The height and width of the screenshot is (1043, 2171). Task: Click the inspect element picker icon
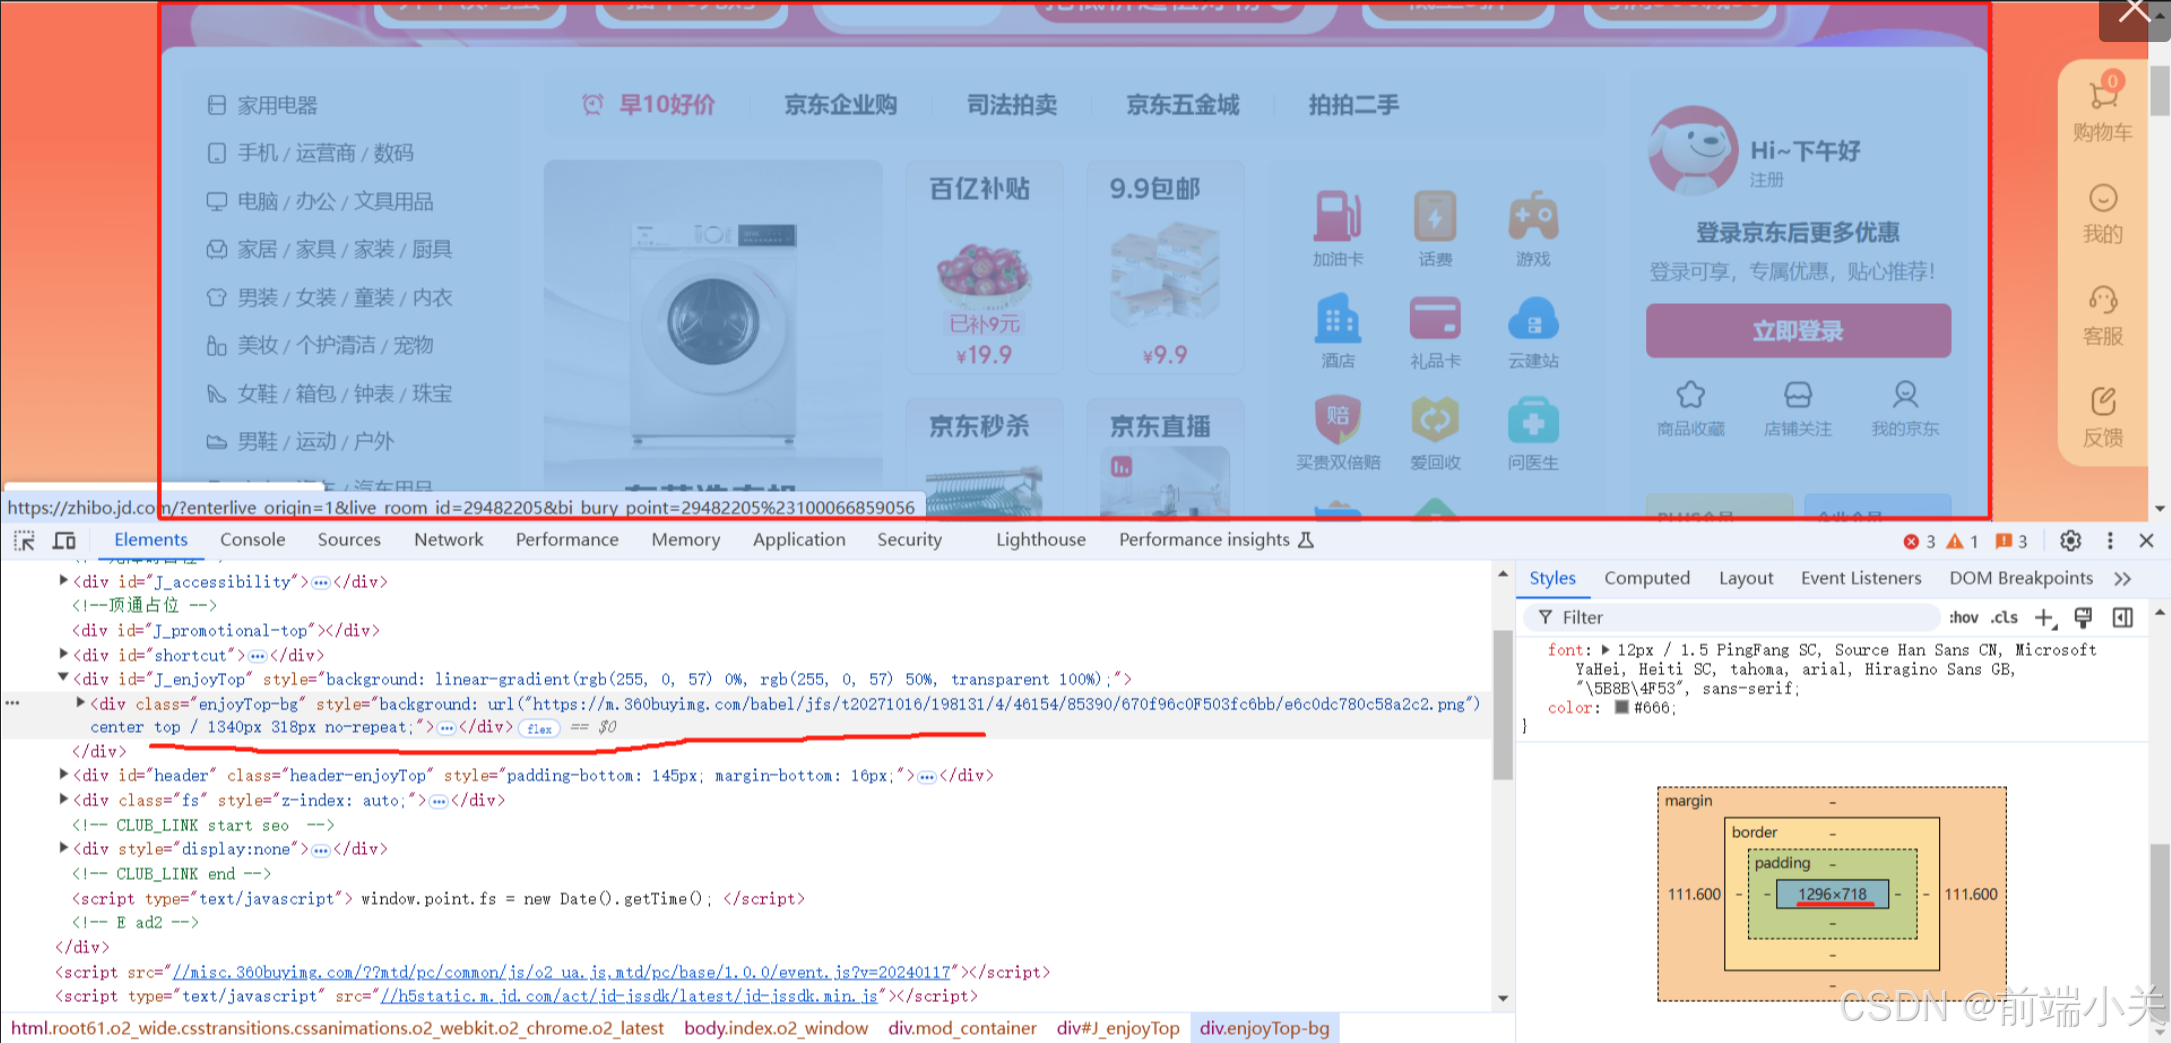point(24,541)
